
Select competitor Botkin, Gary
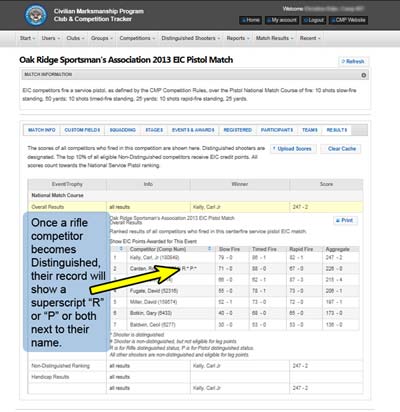[x=151, y=313]
